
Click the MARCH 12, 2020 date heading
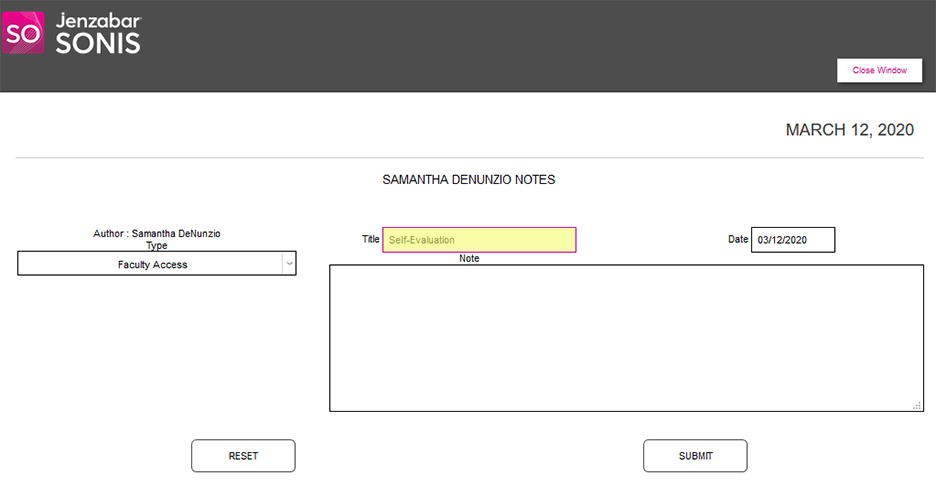(x=849, y=130)
